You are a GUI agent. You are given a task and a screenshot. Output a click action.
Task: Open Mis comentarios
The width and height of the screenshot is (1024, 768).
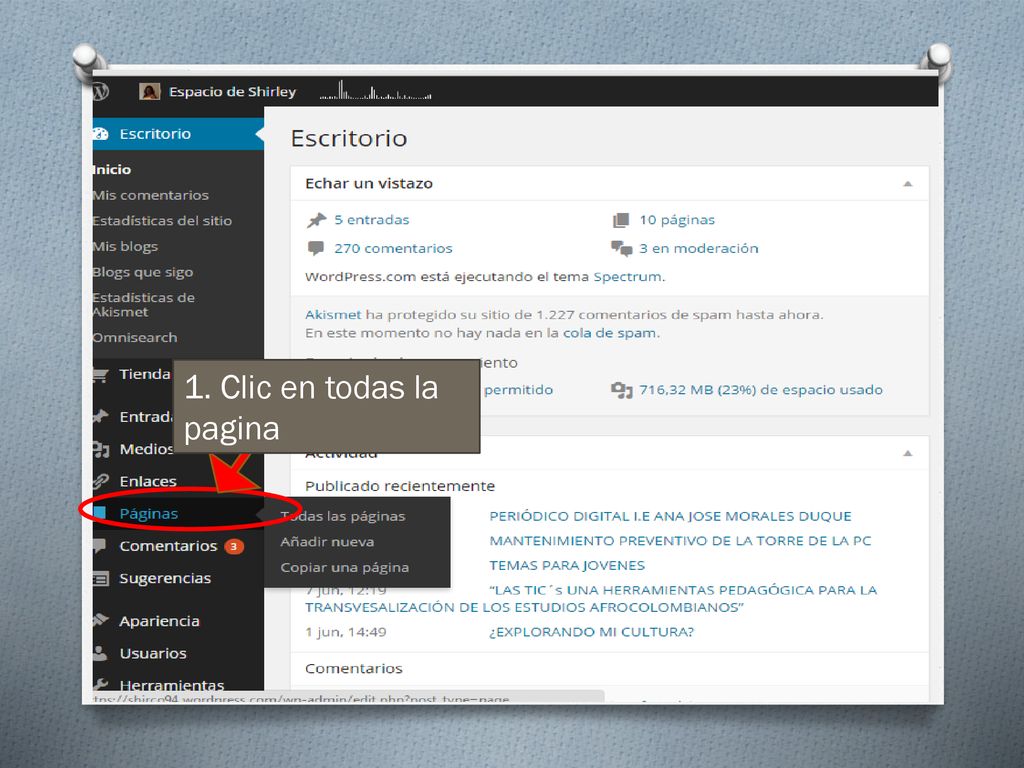click(151, 195)
